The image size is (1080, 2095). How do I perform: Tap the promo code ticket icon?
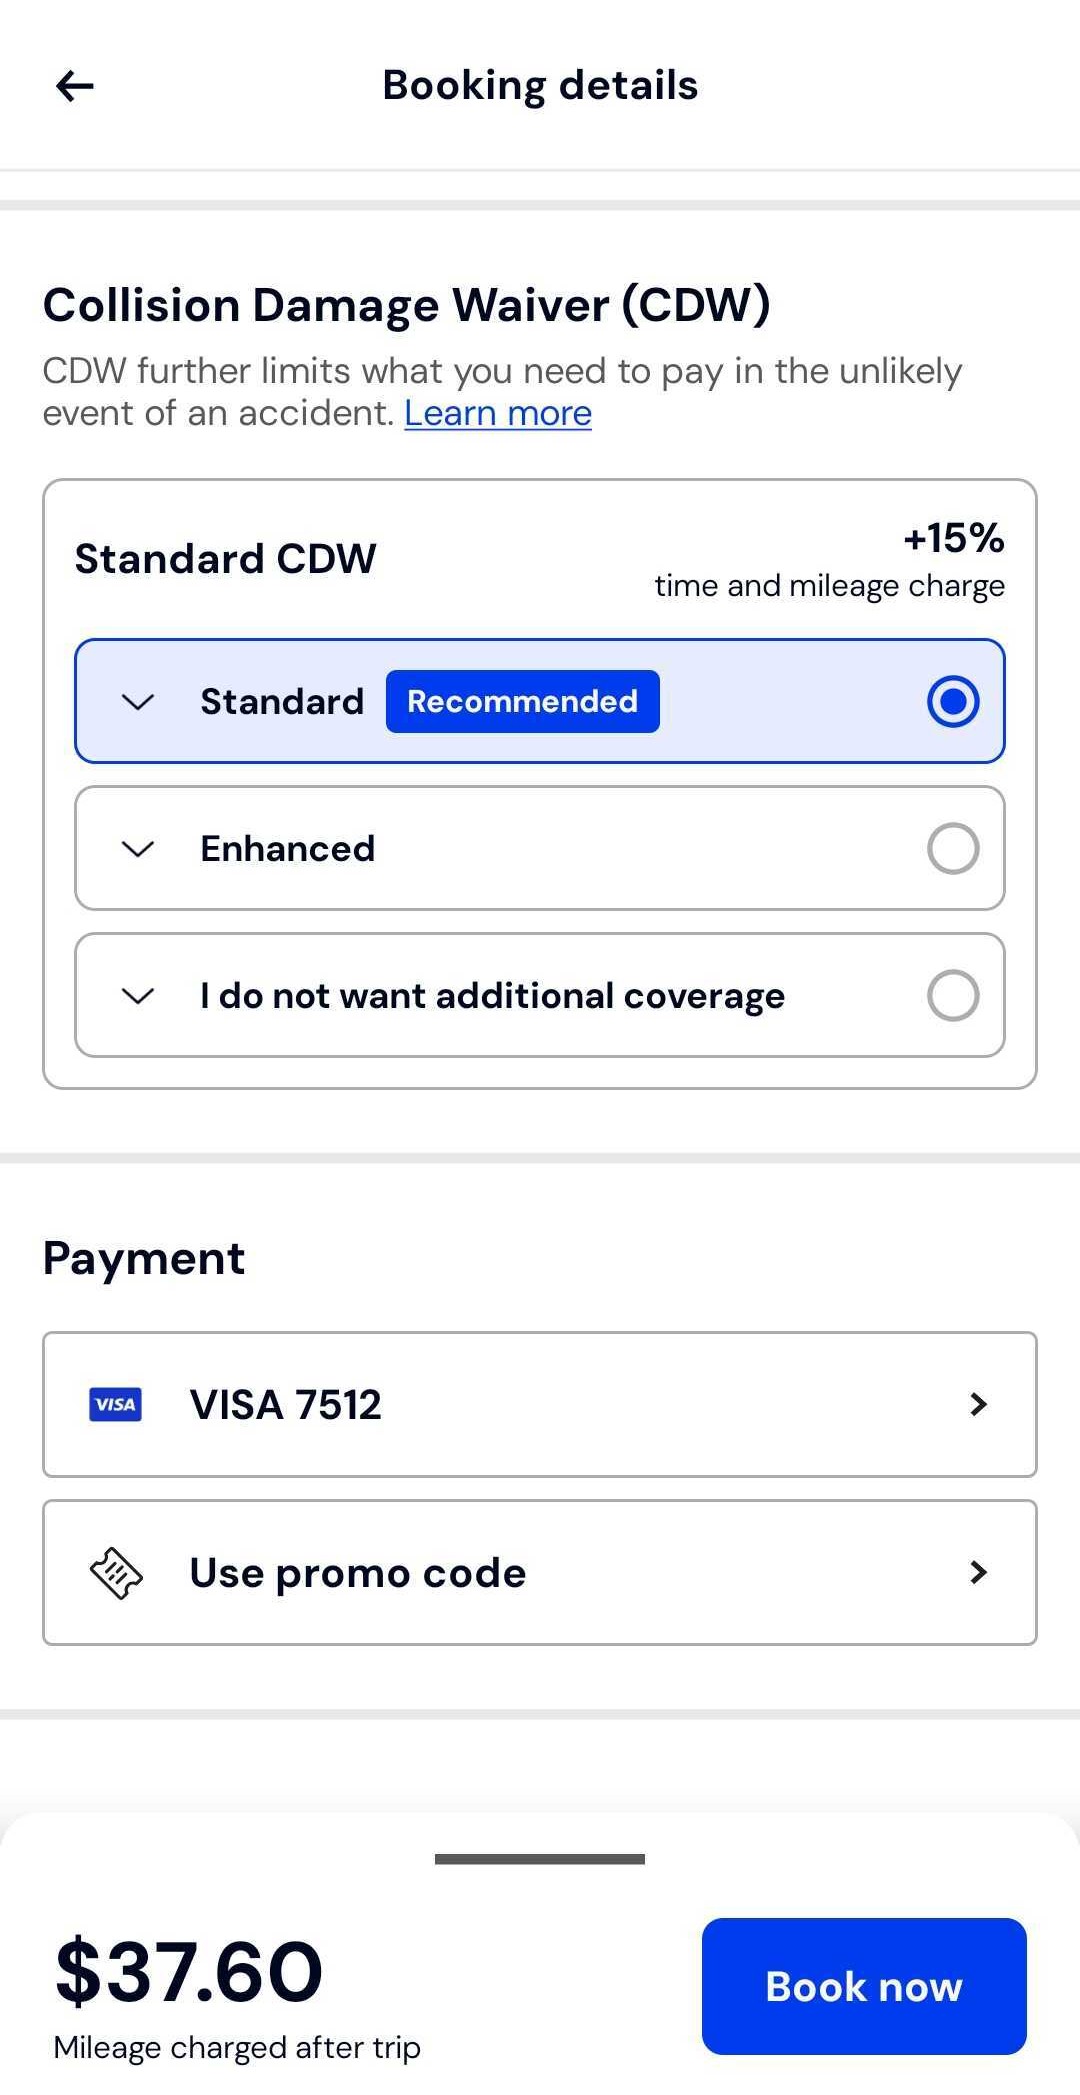[x=116, y=1573]
